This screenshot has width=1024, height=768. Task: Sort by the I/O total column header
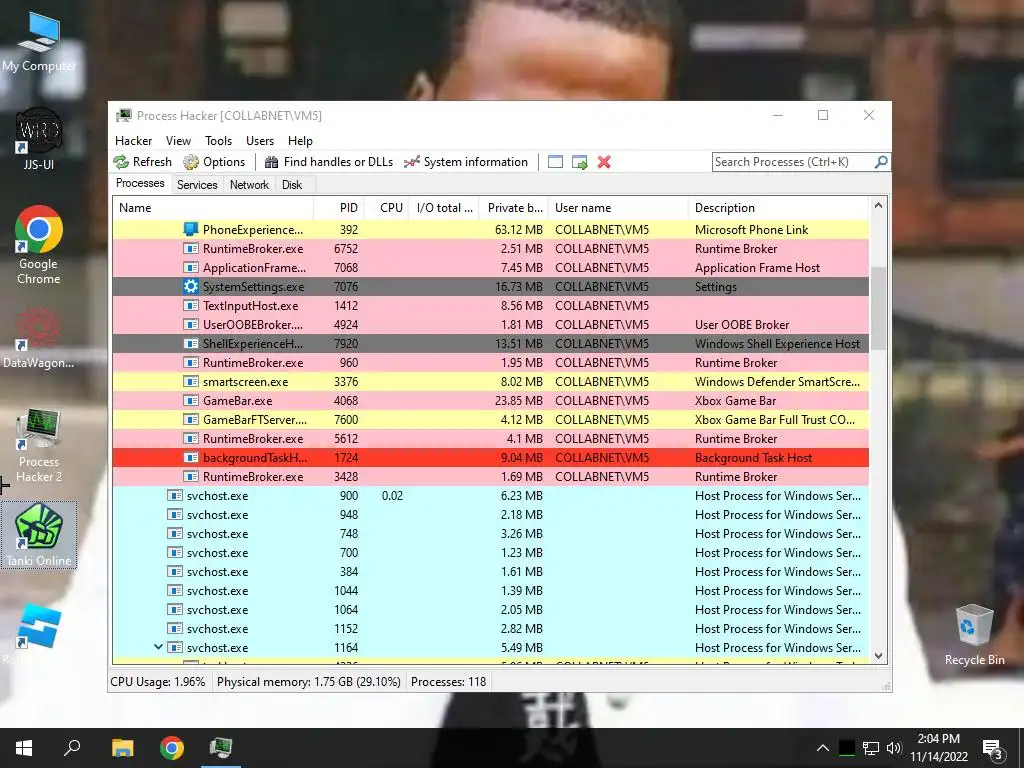pyautogui.click(x=443, y=208)
